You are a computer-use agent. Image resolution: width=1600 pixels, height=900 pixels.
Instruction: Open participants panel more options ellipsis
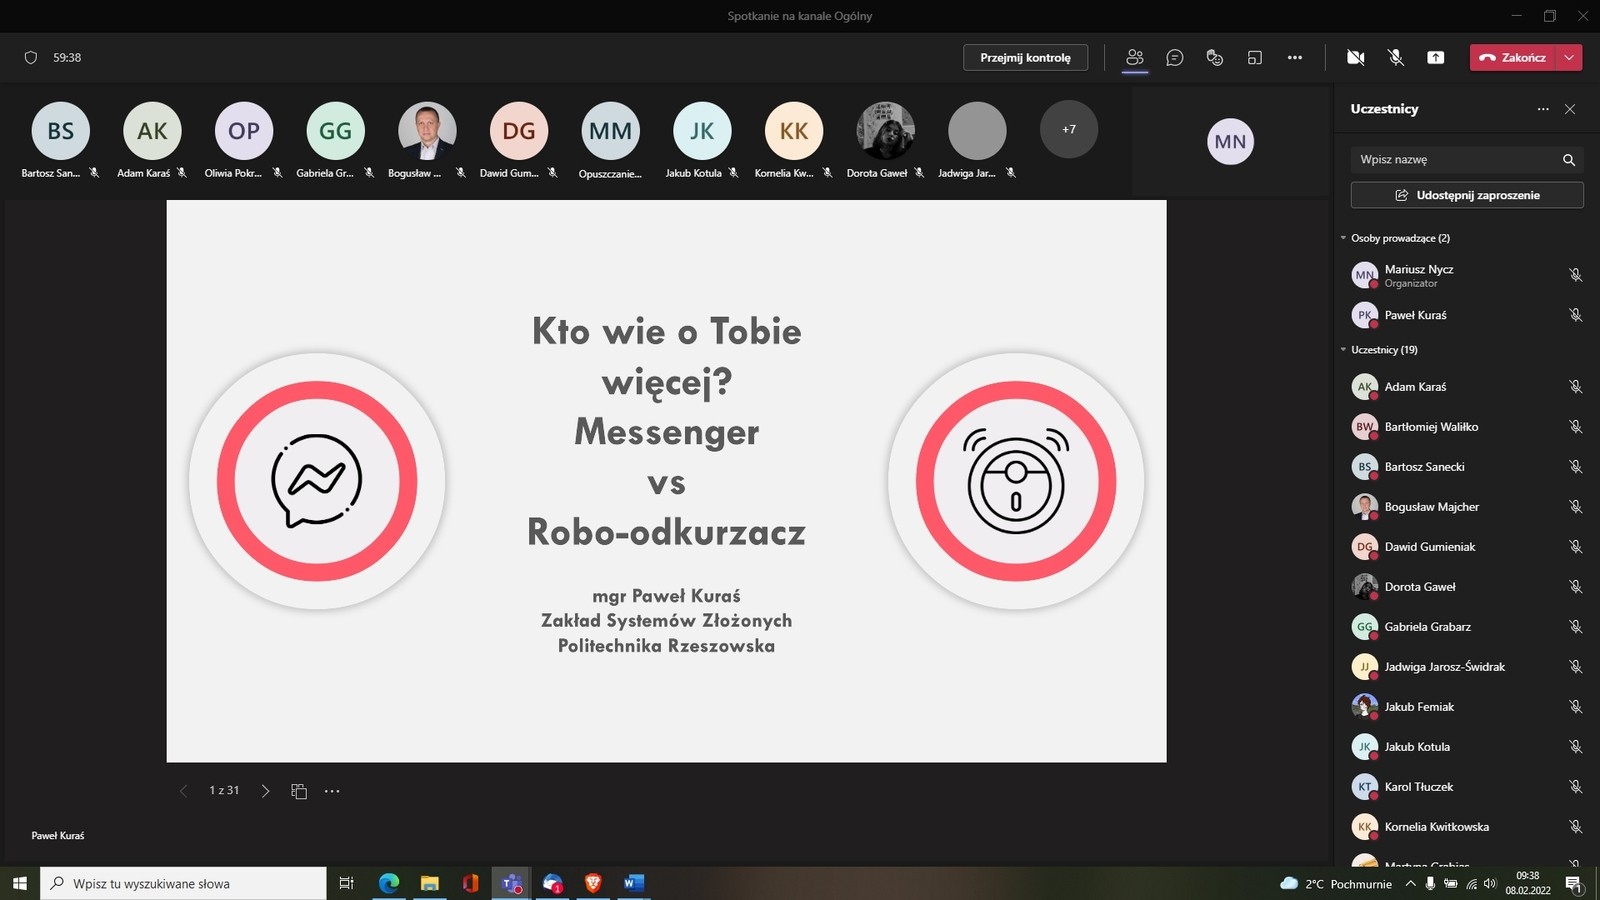point(1543,109)
